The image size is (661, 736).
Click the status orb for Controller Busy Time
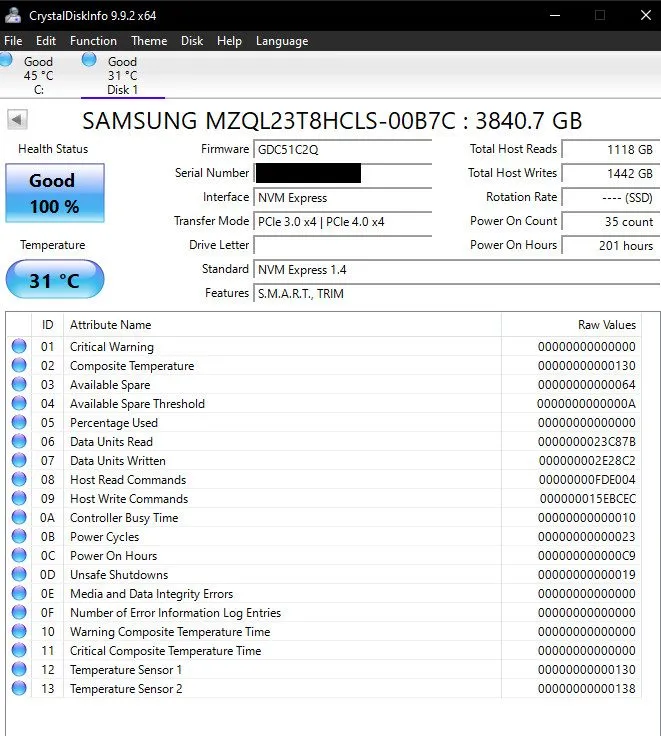[x=19, y=517]
